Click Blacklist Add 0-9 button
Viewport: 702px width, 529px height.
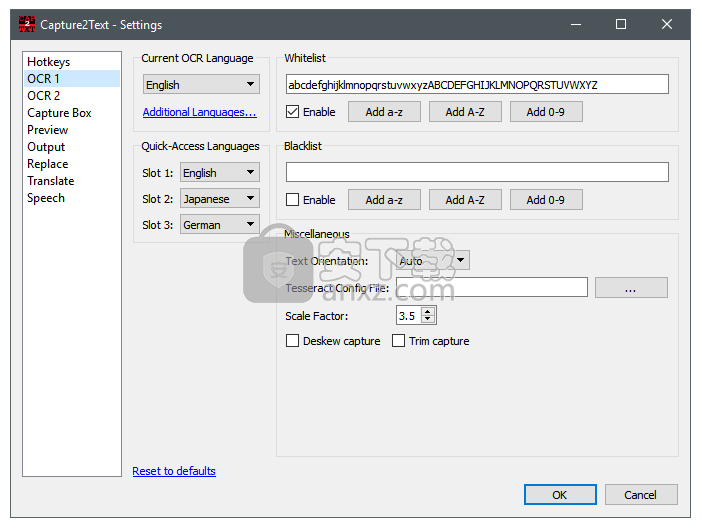(546, 200)
